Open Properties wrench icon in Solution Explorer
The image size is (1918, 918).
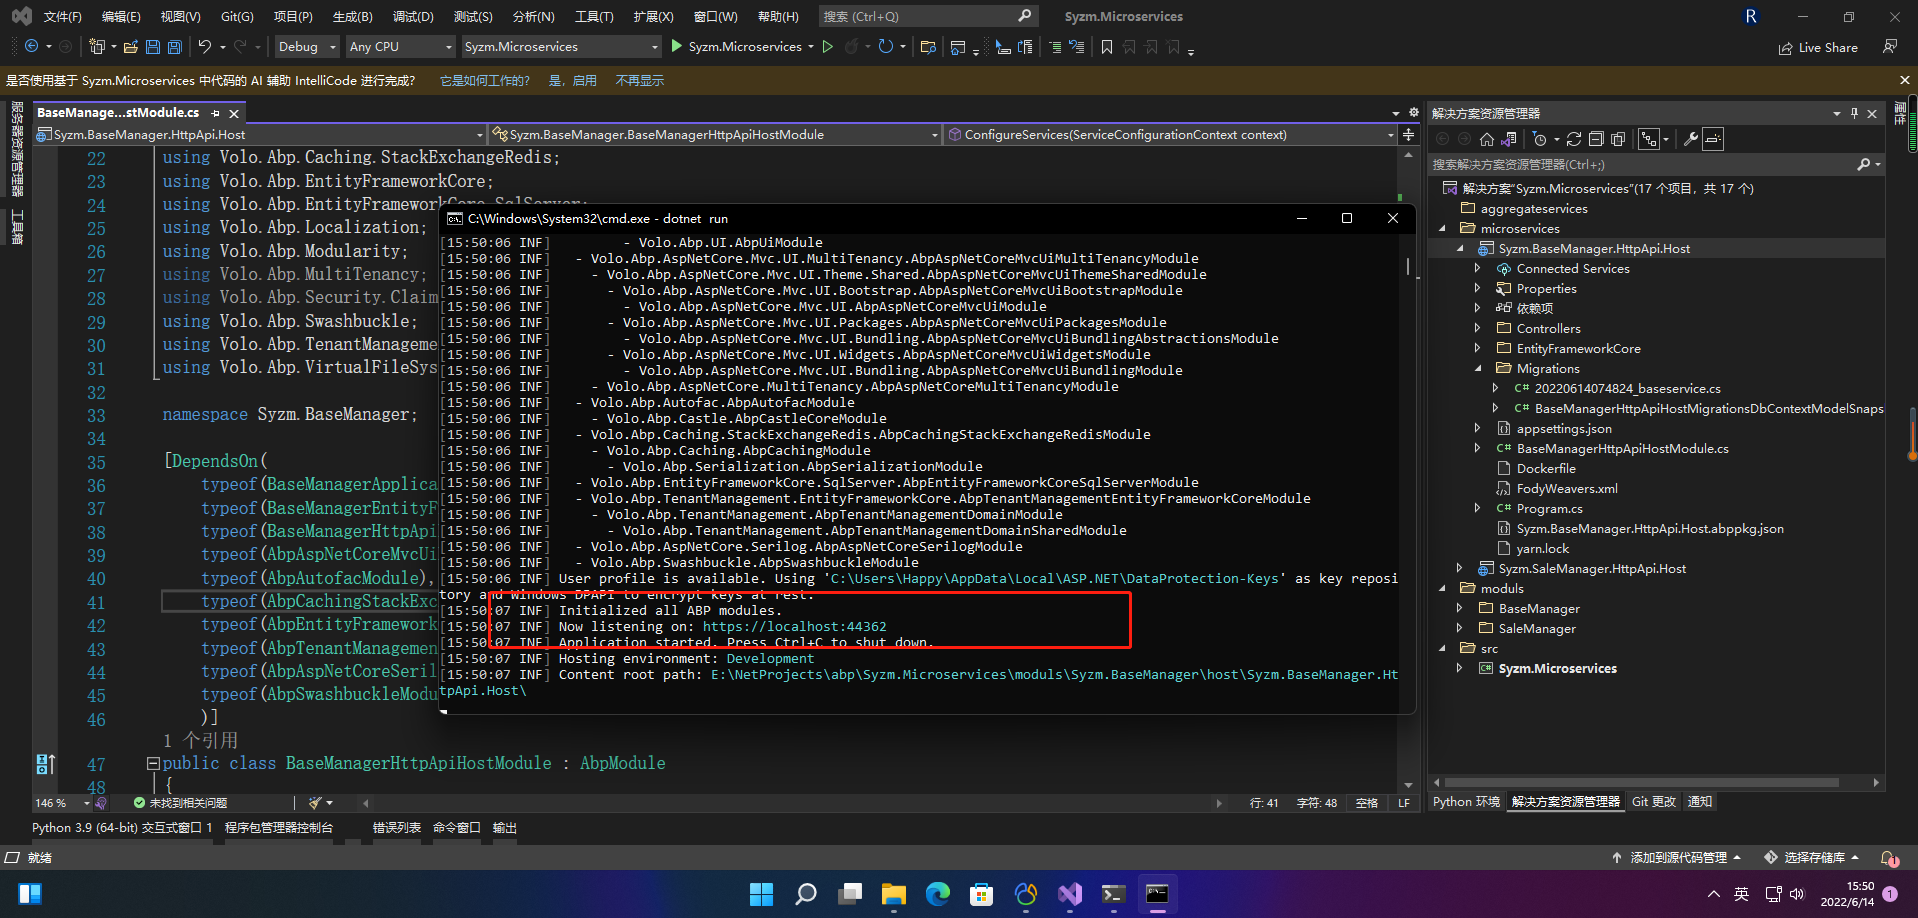pos(1691,139)
